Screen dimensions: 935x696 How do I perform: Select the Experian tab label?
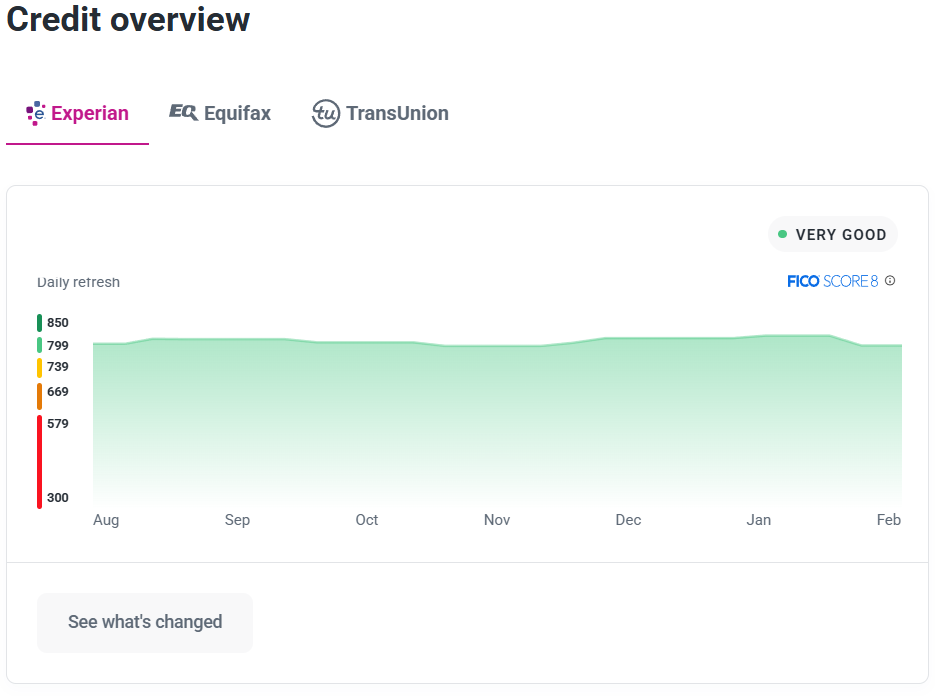[x=89, y=113]
